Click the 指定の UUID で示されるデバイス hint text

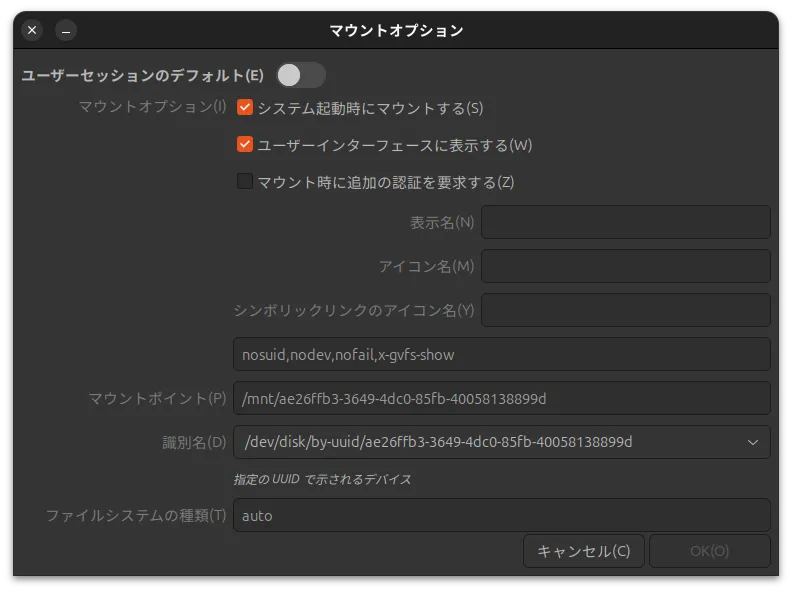322,479
